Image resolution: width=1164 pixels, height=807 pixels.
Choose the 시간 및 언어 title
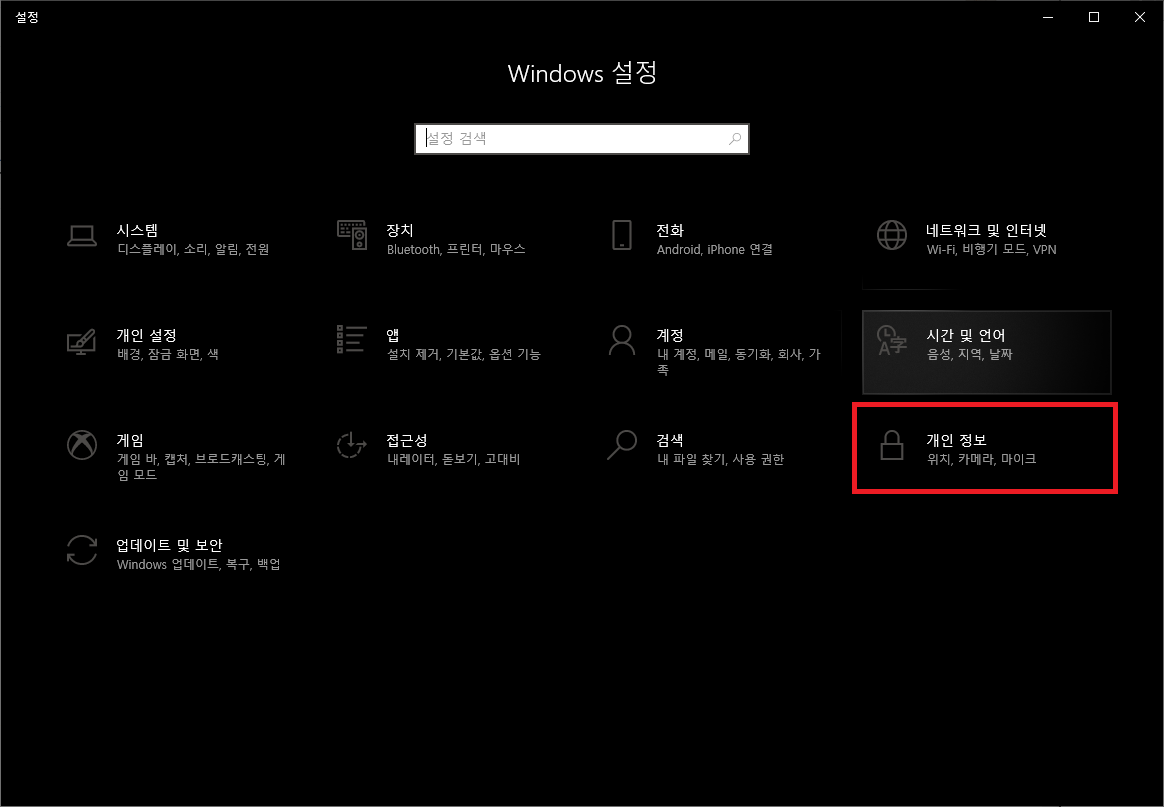966,336
